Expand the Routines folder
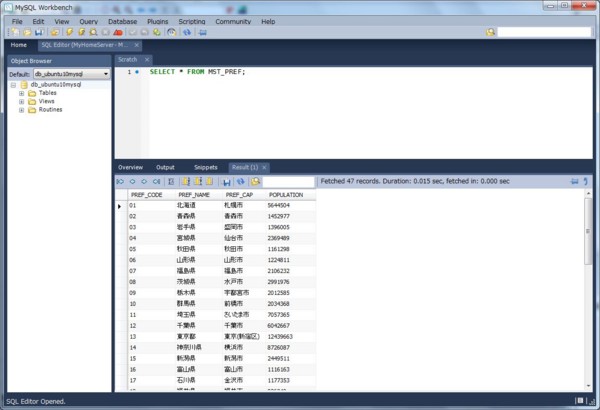 point(21,110)
